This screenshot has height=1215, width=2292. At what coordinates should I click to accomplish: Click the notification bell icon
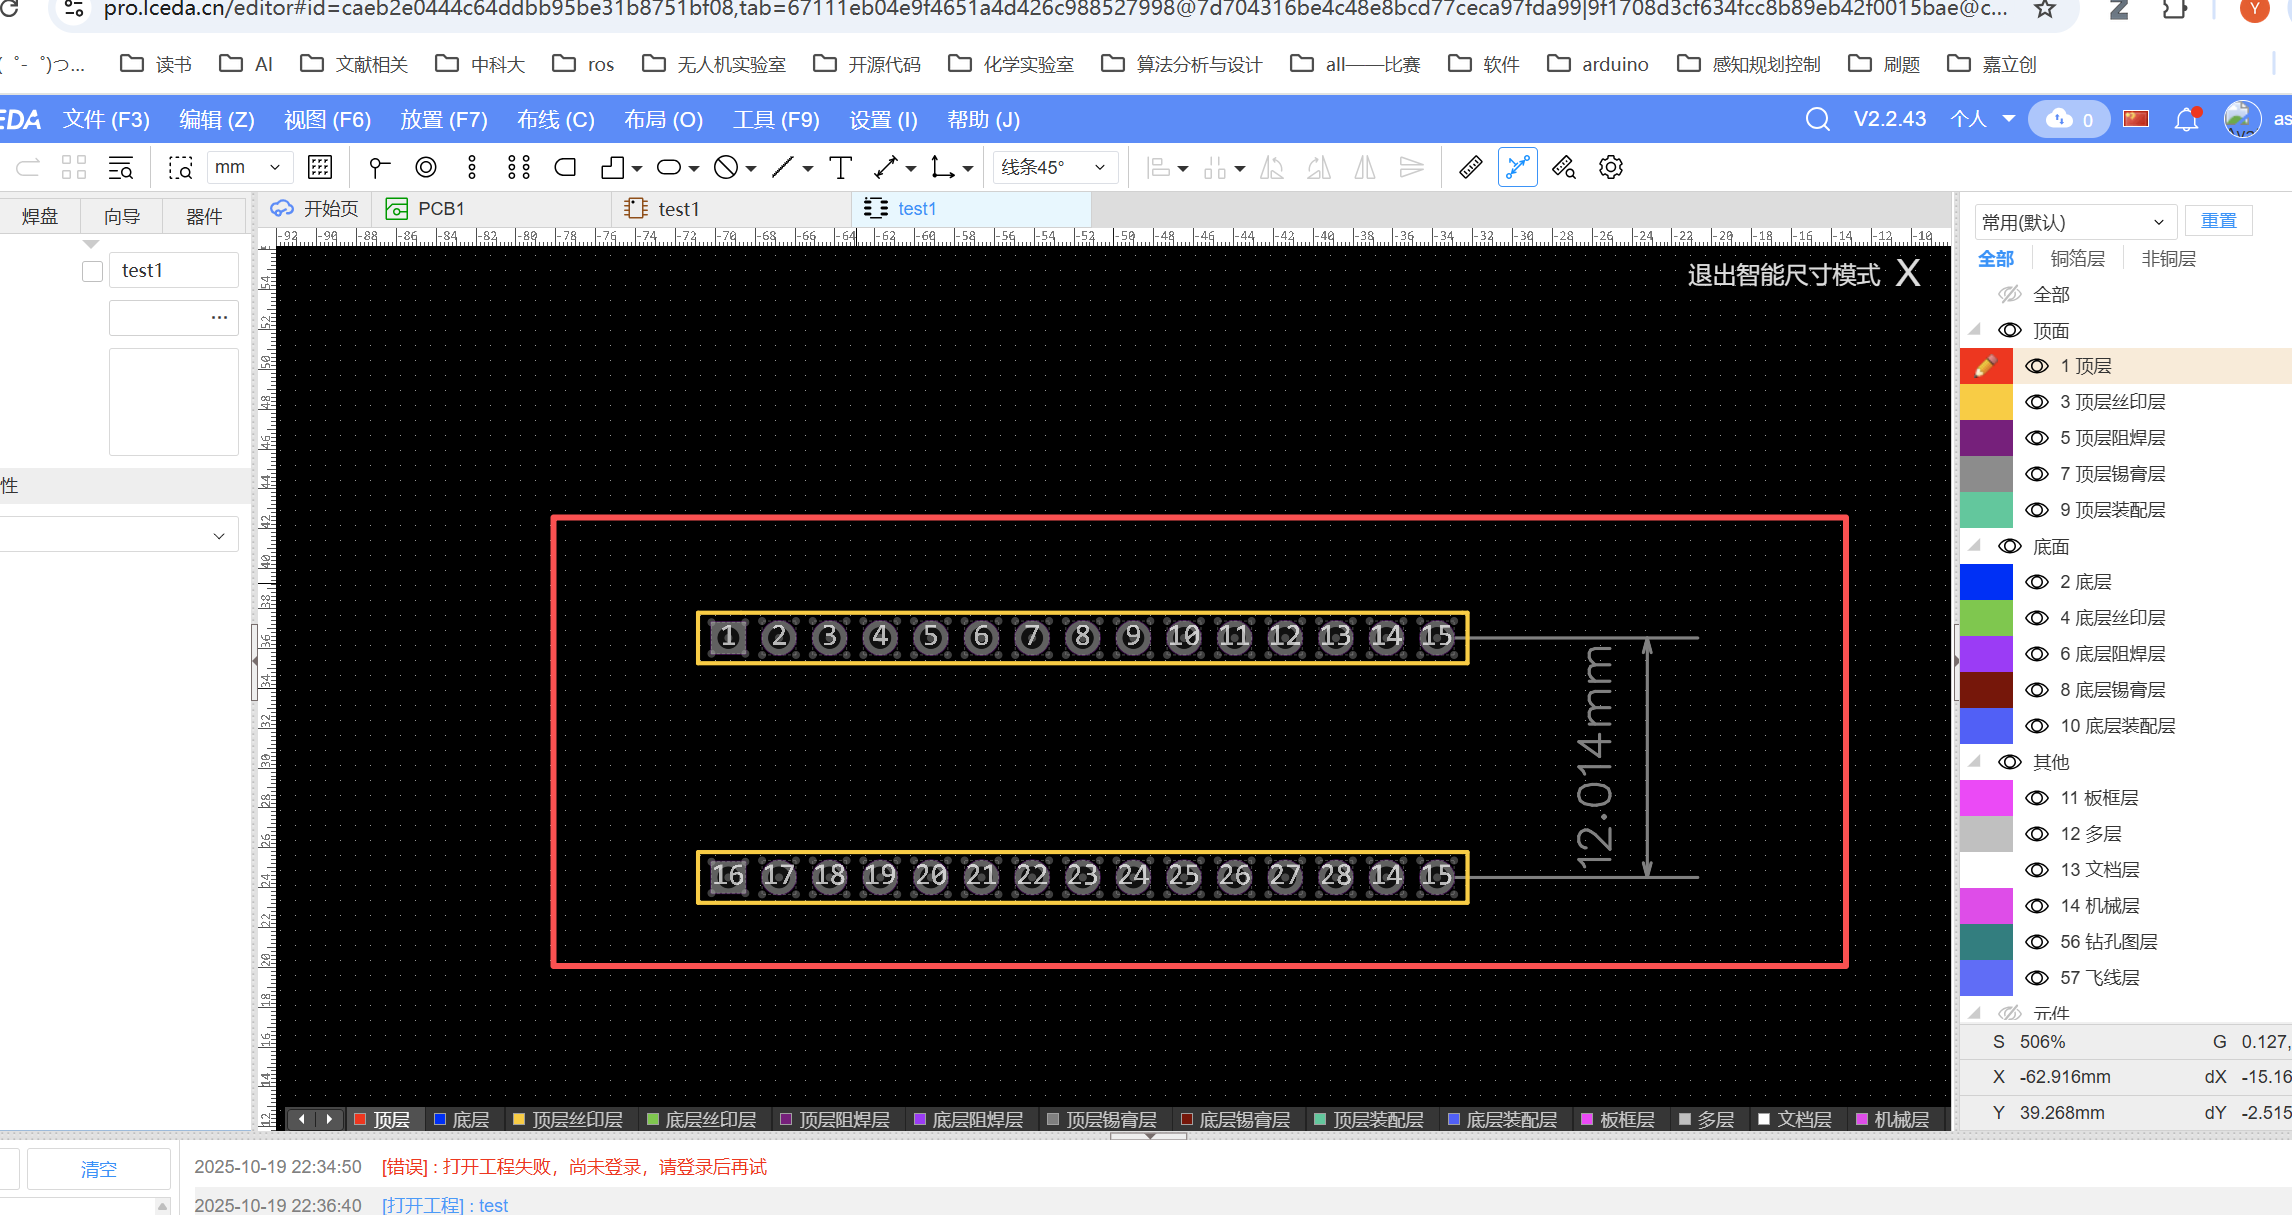(x=2186, y=120)
